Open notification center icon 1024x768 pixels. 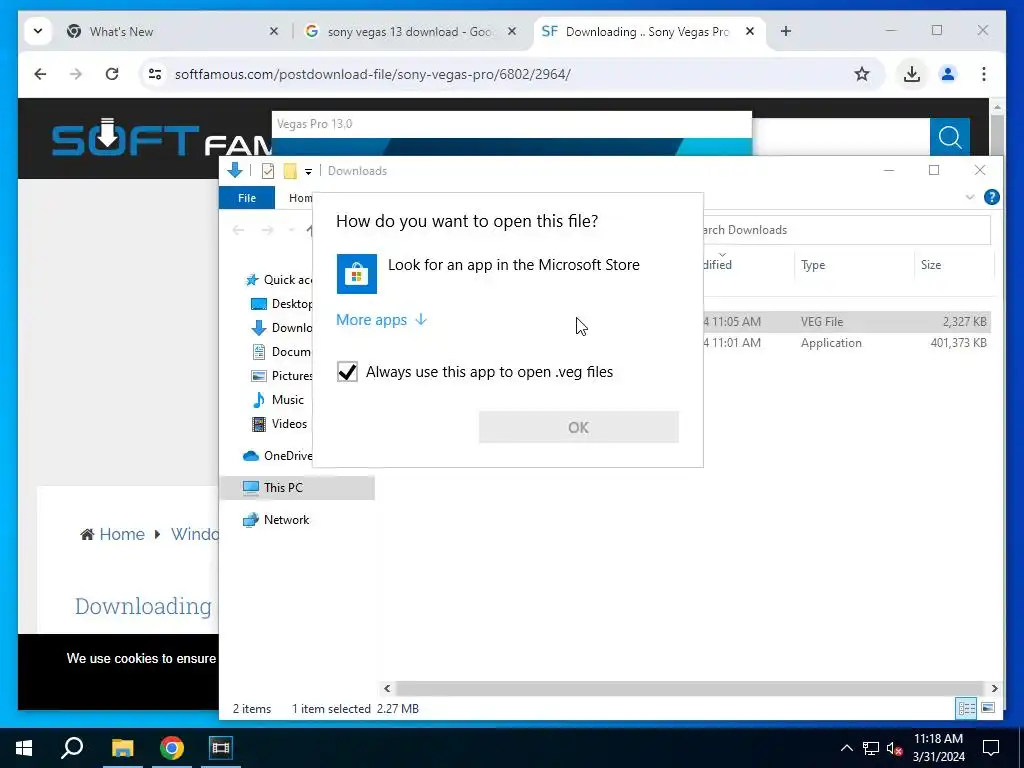coord(991,748)
